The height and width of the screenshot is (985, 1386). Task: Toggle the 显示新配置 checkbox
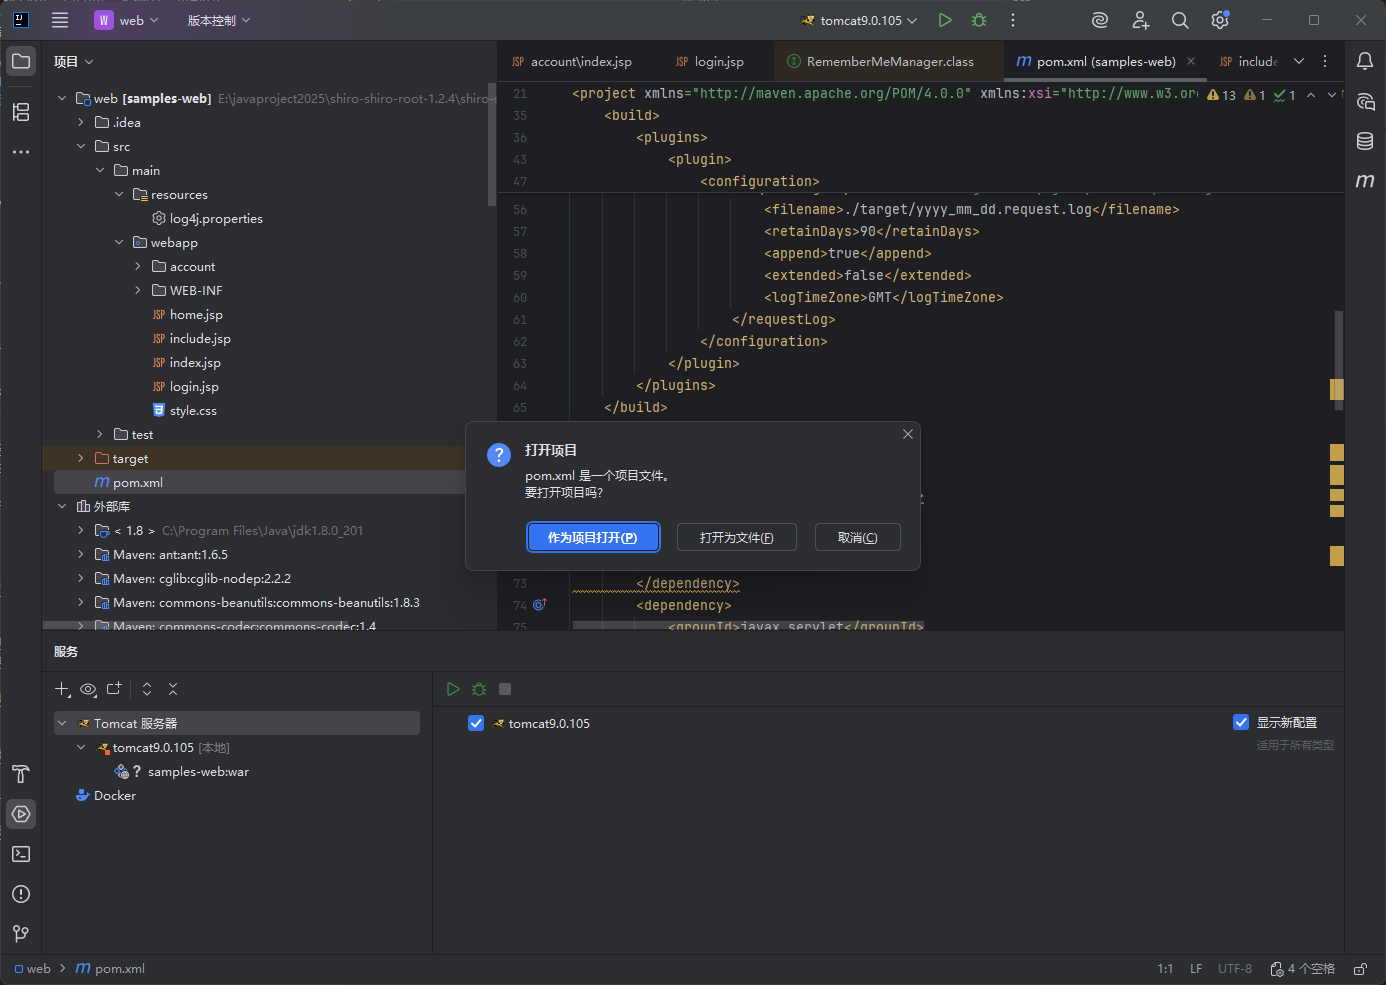(x=1241, y=722)
